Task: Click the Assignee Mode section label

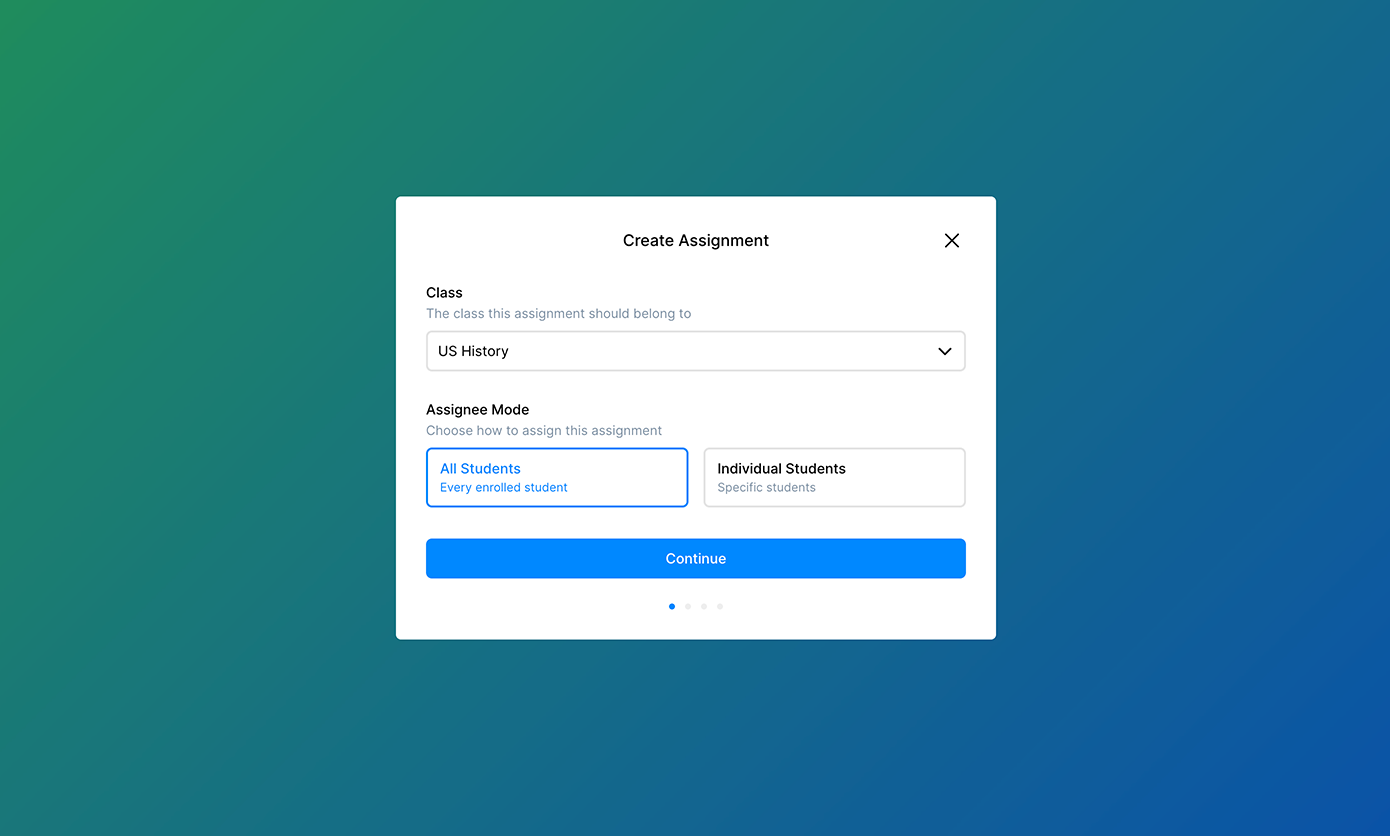Action: pyautogui.click(x=477, y=409)
